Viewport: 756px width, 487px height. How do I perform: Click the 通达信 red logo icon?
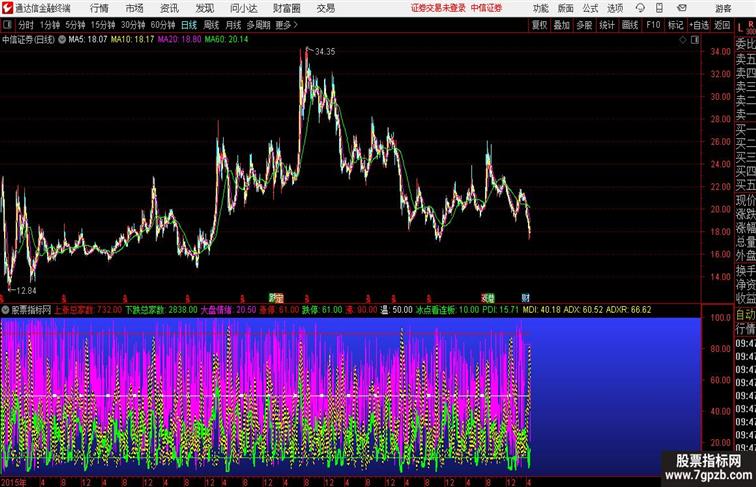click(x=7, y=8)
